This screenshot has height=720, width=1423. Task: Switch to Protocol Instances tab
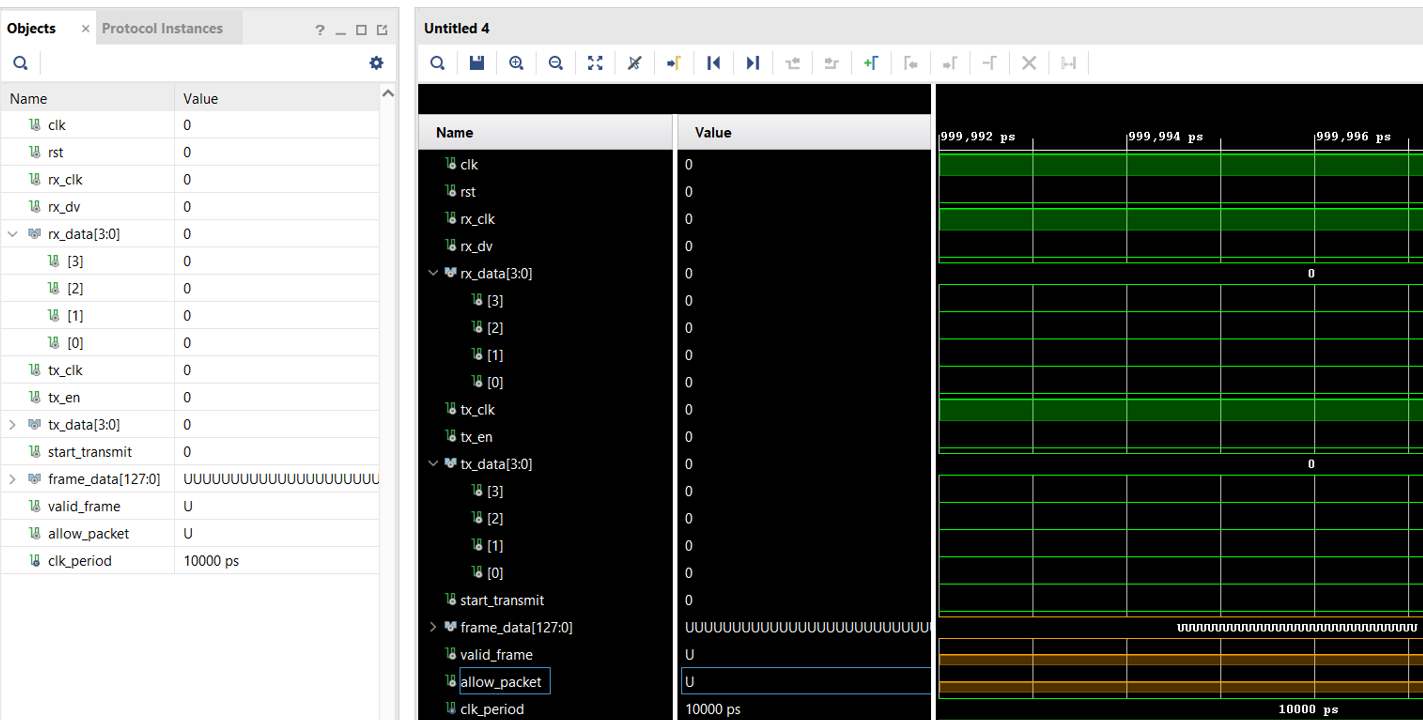click(x=162, y=28)
